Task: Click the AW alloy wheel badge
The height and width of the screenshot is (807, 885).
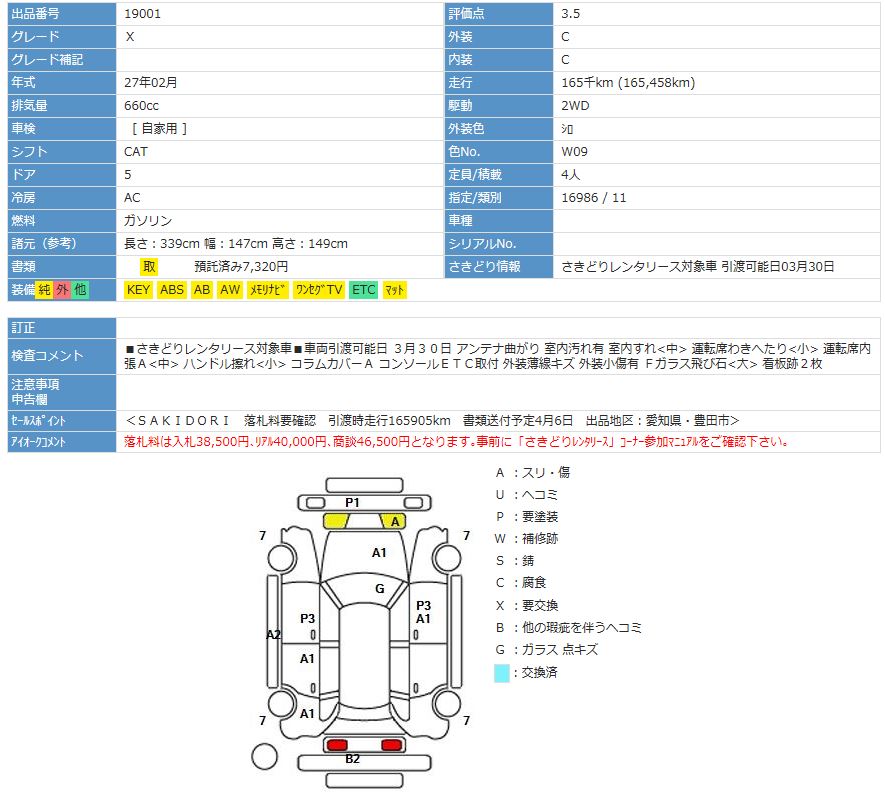Action: 231,290
